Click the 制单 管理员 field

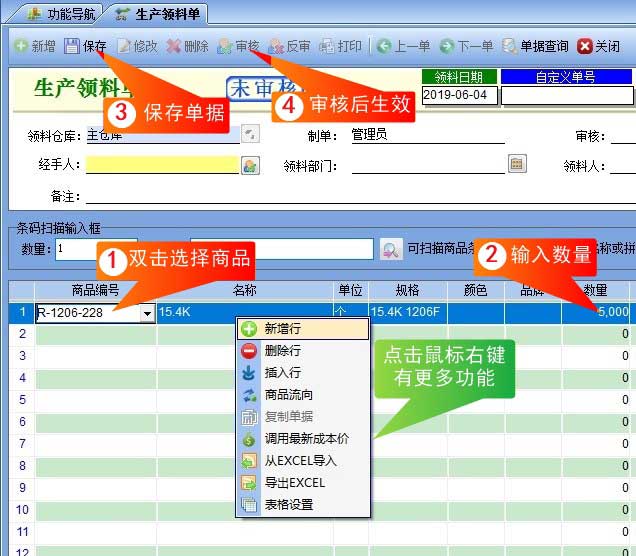tap(428, 135)
